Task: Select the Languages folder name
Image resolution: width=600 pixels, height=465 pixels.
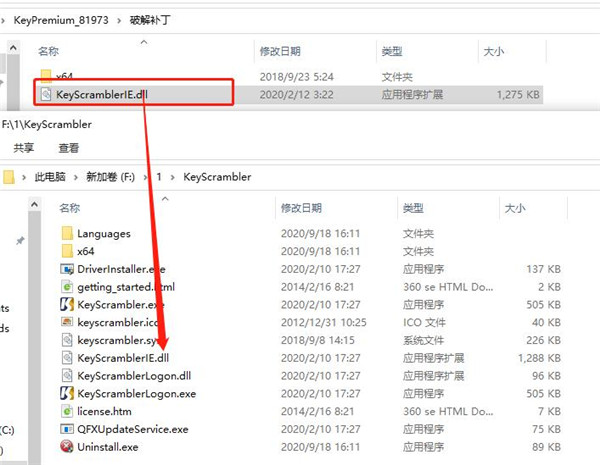Action: coord(104,233)
